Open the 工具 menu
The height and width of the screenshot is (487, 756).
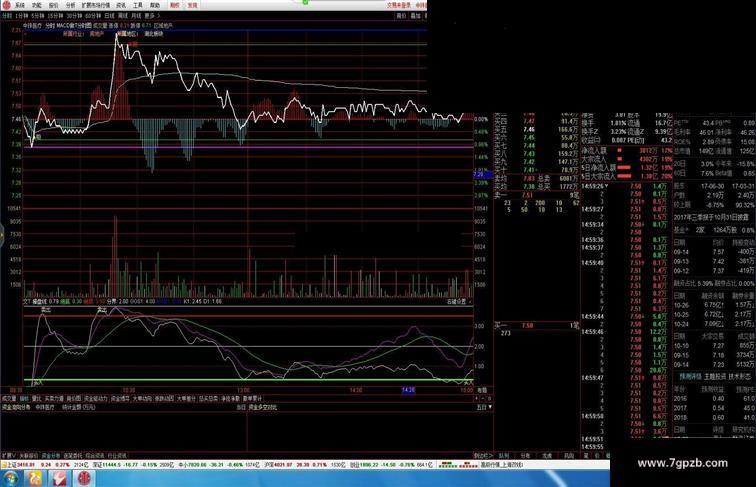(138, 5)
